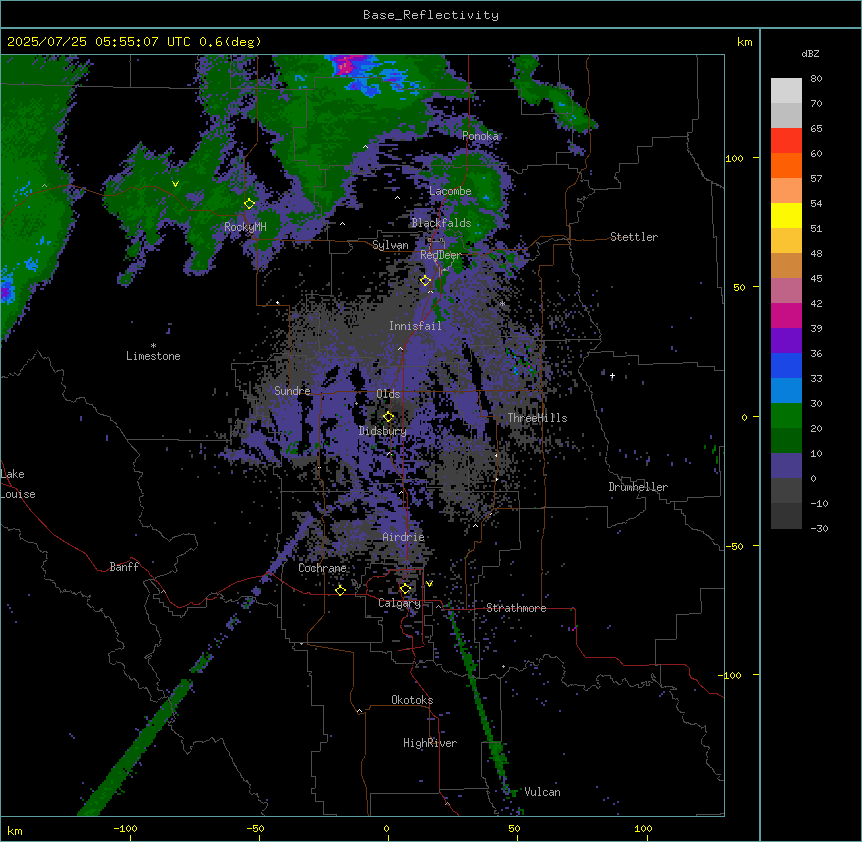862x842 pixels.
Task: Select the red 60-65 dBZ legend color
Action: click(x=786, y=141)
